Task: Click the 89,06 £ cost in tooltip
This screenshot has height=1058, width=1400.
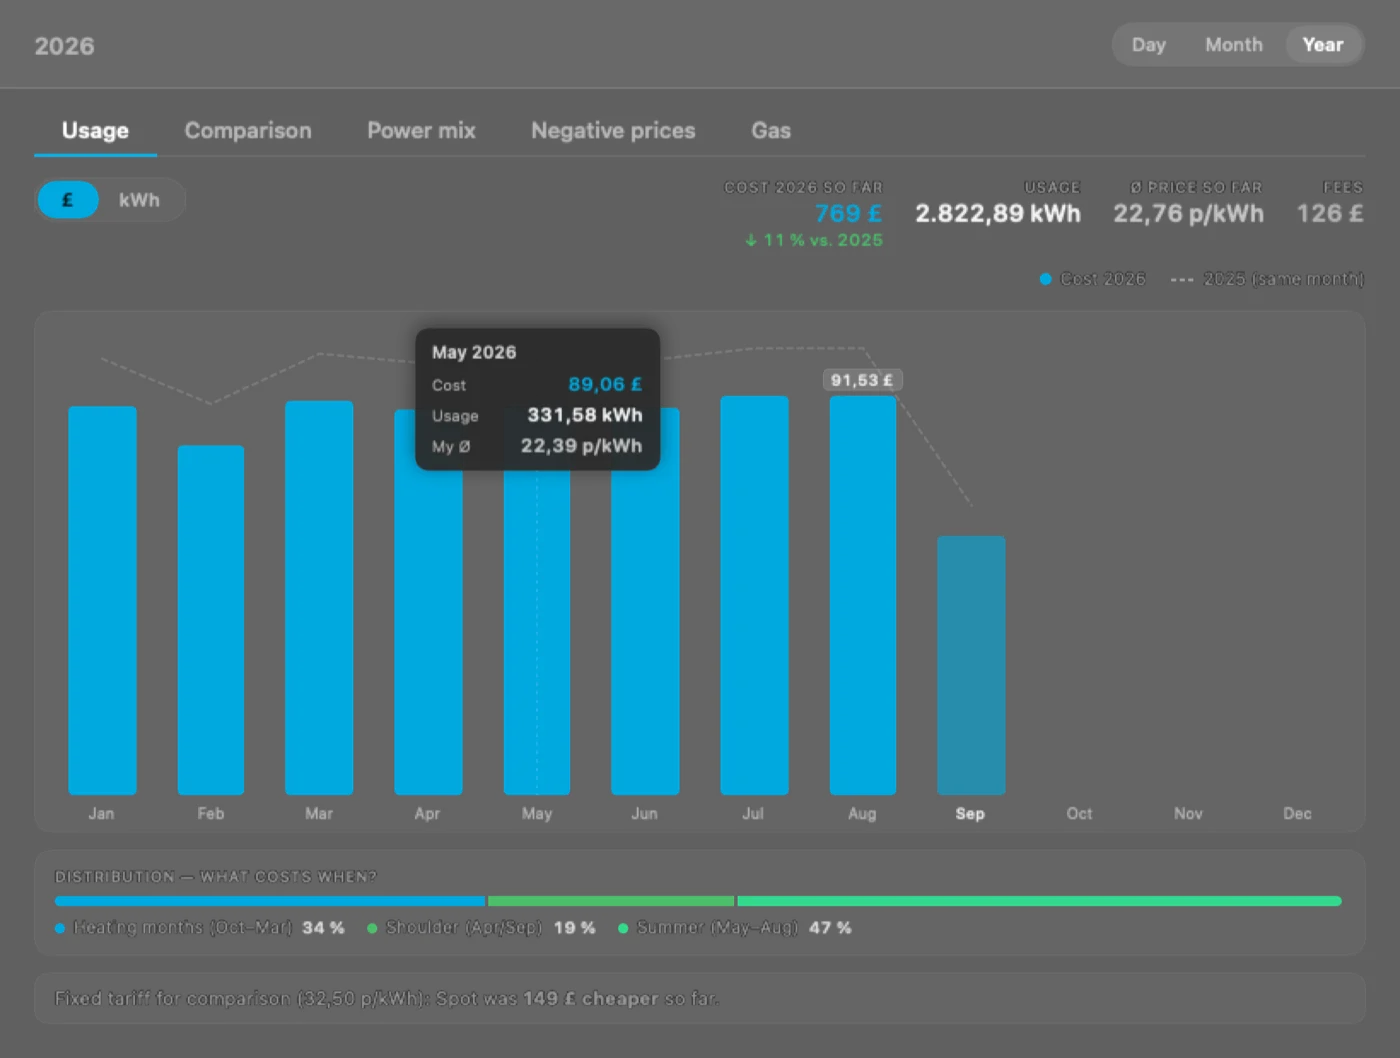Action: coord(605,384)
